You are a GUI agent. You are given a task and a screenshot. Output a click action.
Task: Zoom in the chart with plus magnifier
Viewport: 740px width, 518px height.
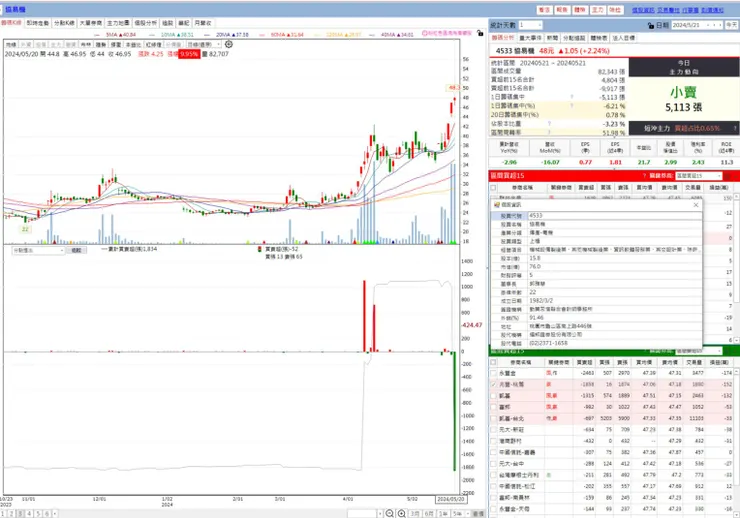402,513
